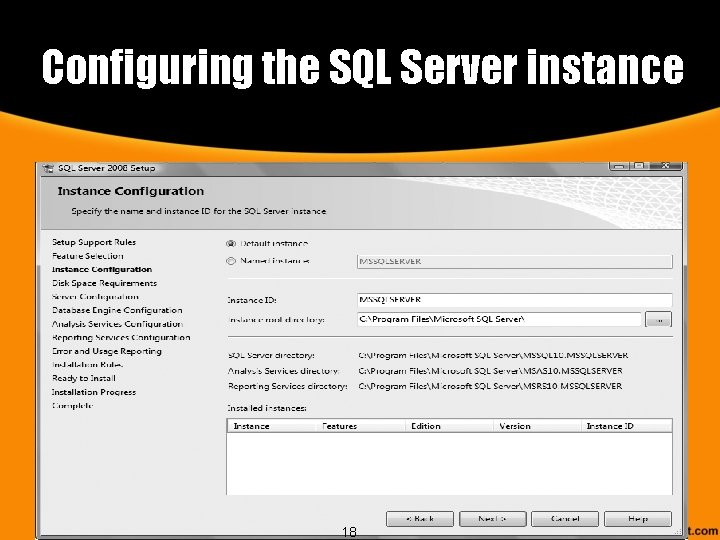
Task: Select the Default instance radio button
Action: pyautogui.click(x=231, y=243)
